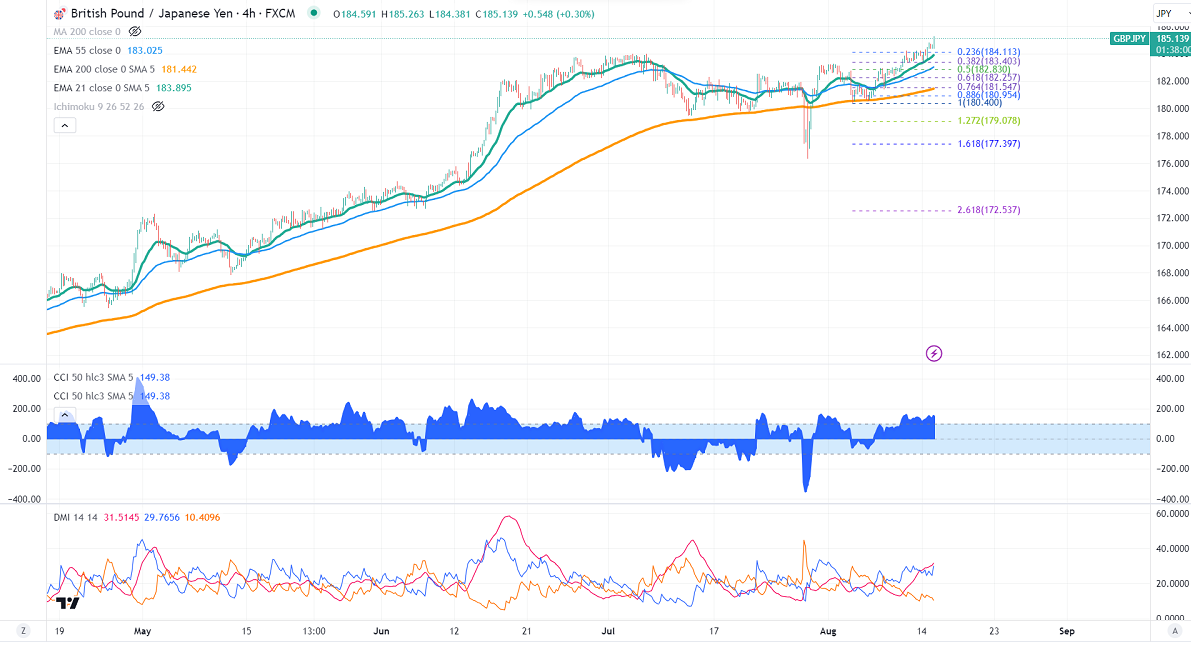1191x646 pixels.
Task: Click the Z timezone button
Action: [x=24, y=631]
